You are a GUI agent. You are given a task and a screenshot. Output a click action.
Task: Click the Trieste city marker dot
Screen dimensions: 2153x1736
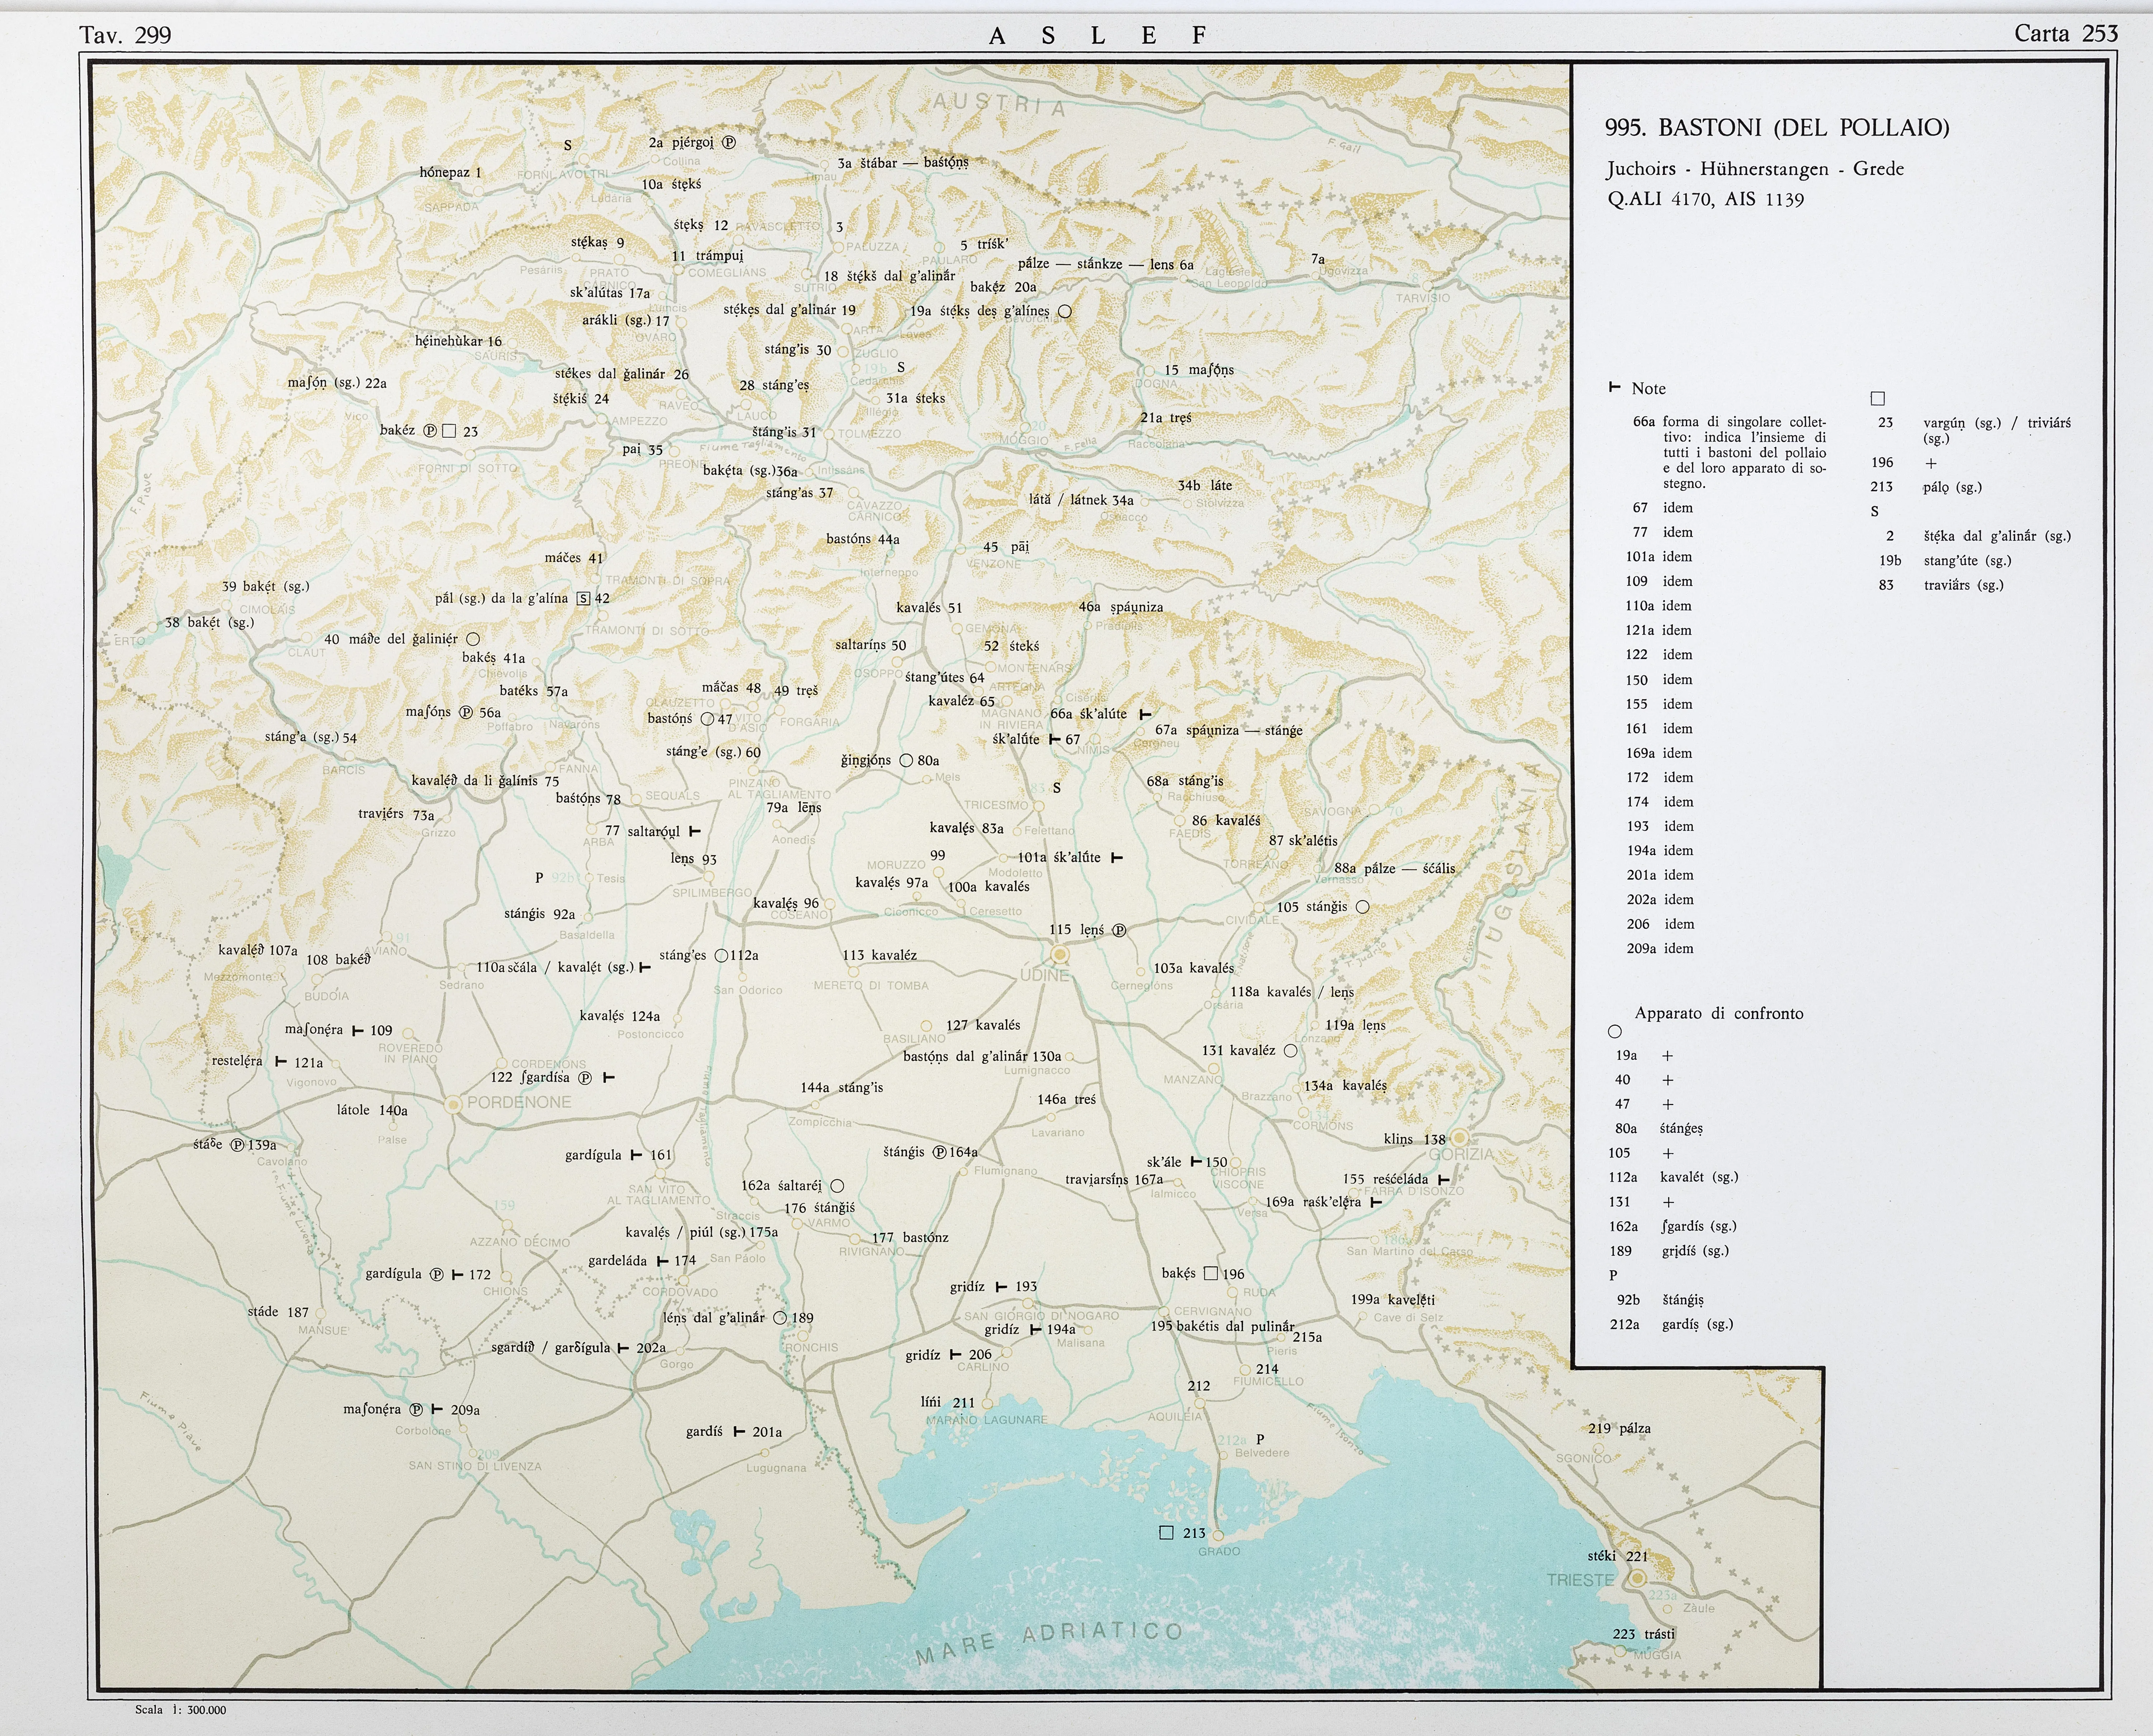[1638, 1579]
